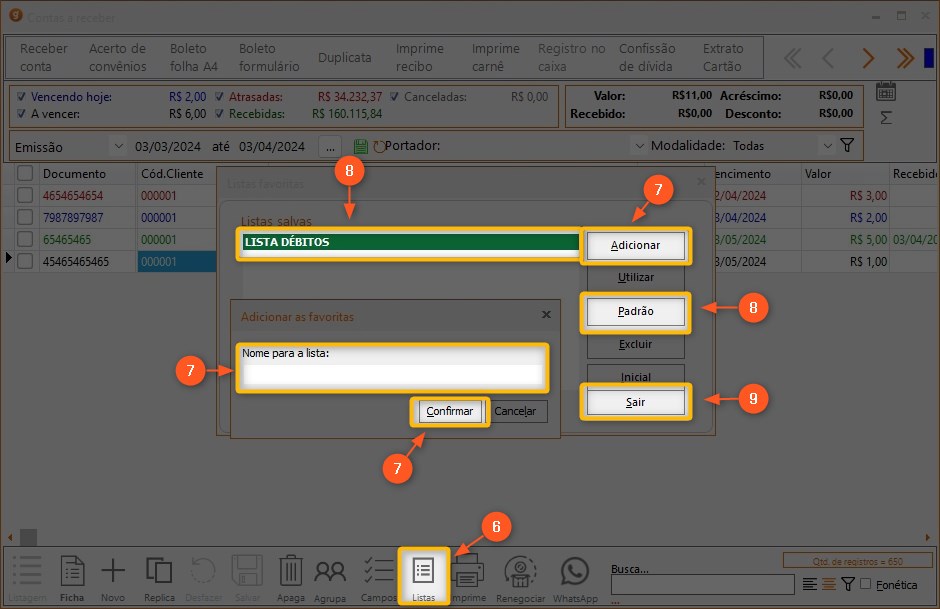This screenshot has height=609, width=940.
Task: Click the WhatsApp icon in bottom toolbar
Action: coord(575,574)
